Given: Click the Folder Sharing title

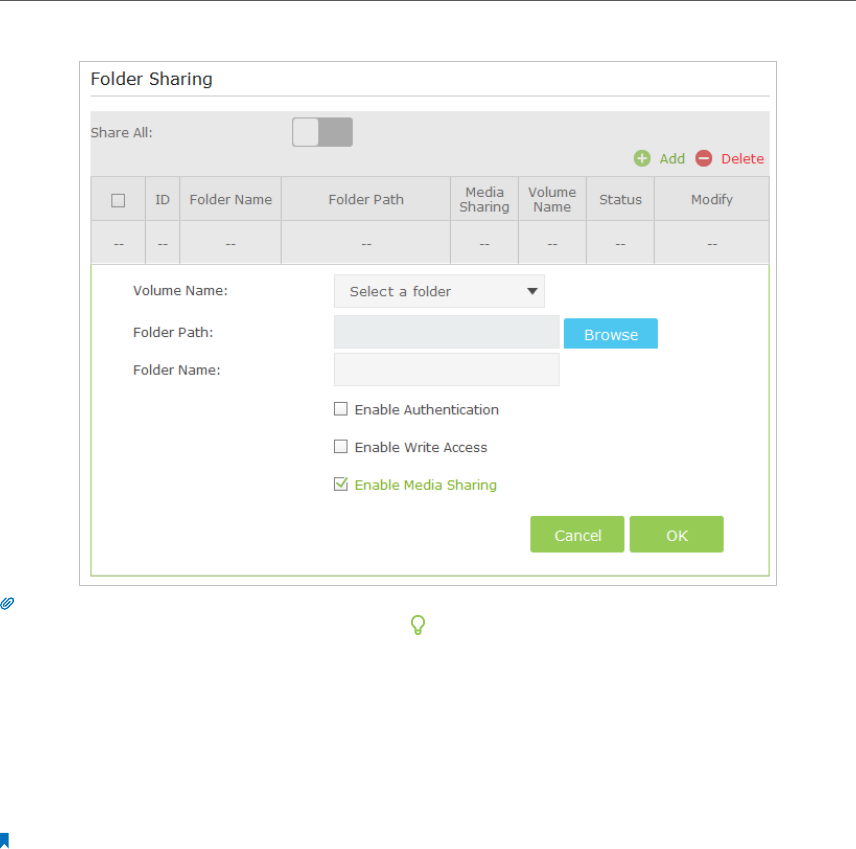Looking at the screenshot, I should (151, 79).
